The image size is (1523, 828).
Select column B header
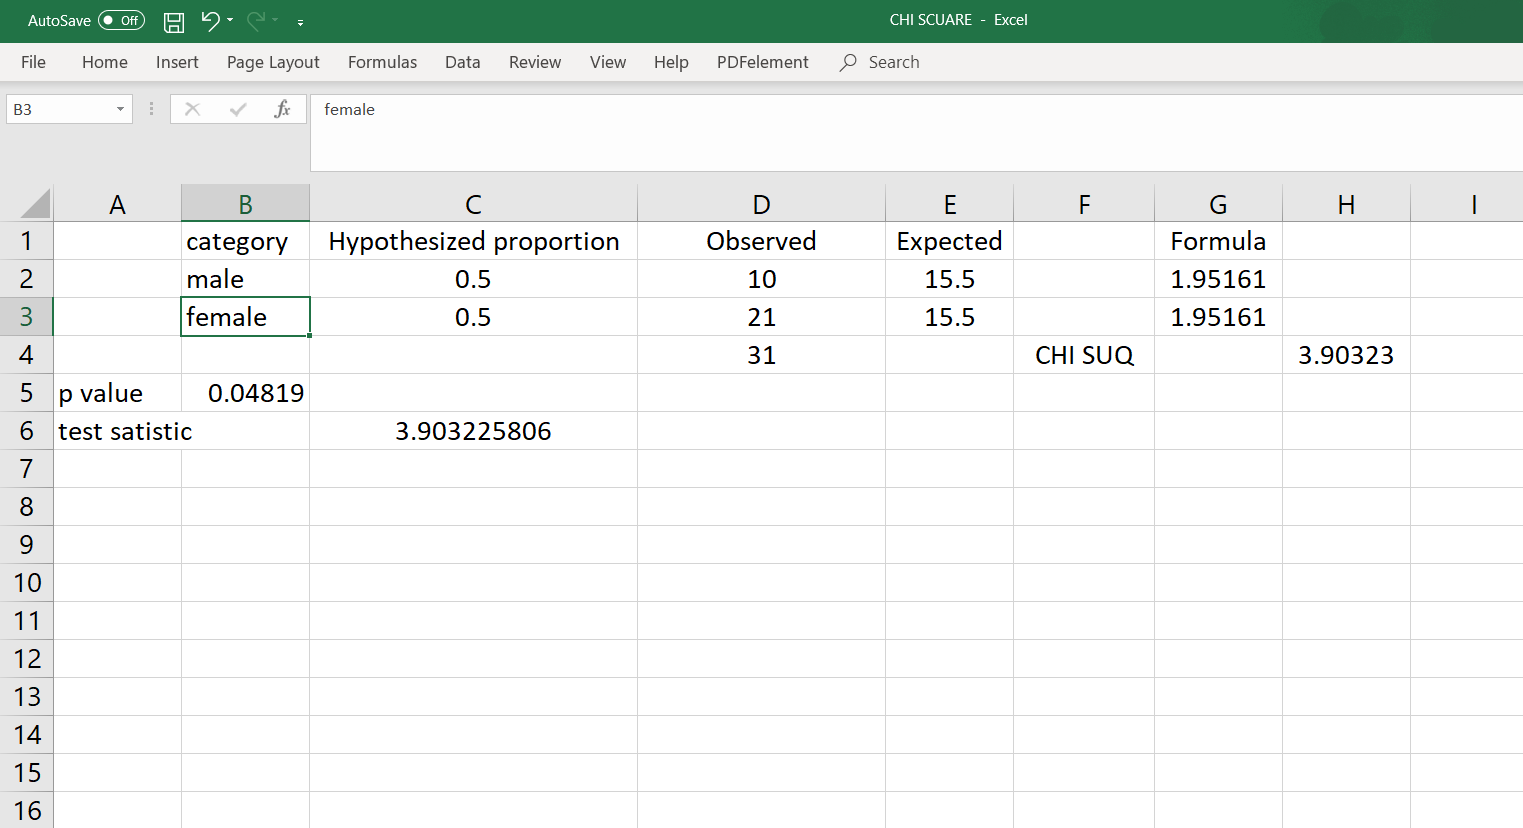click(x=245, y=204)
